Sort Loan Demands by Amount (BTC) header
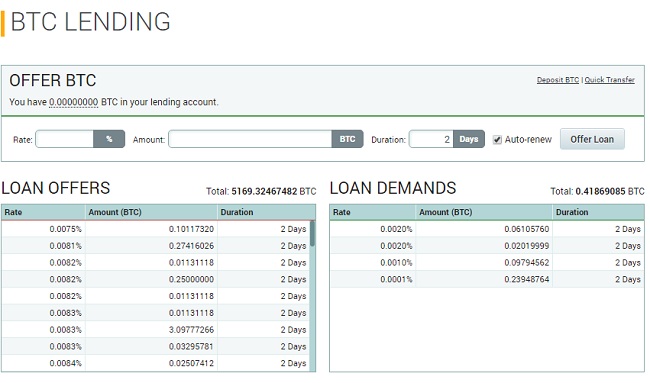650x383 pixels. coord(484,212)
